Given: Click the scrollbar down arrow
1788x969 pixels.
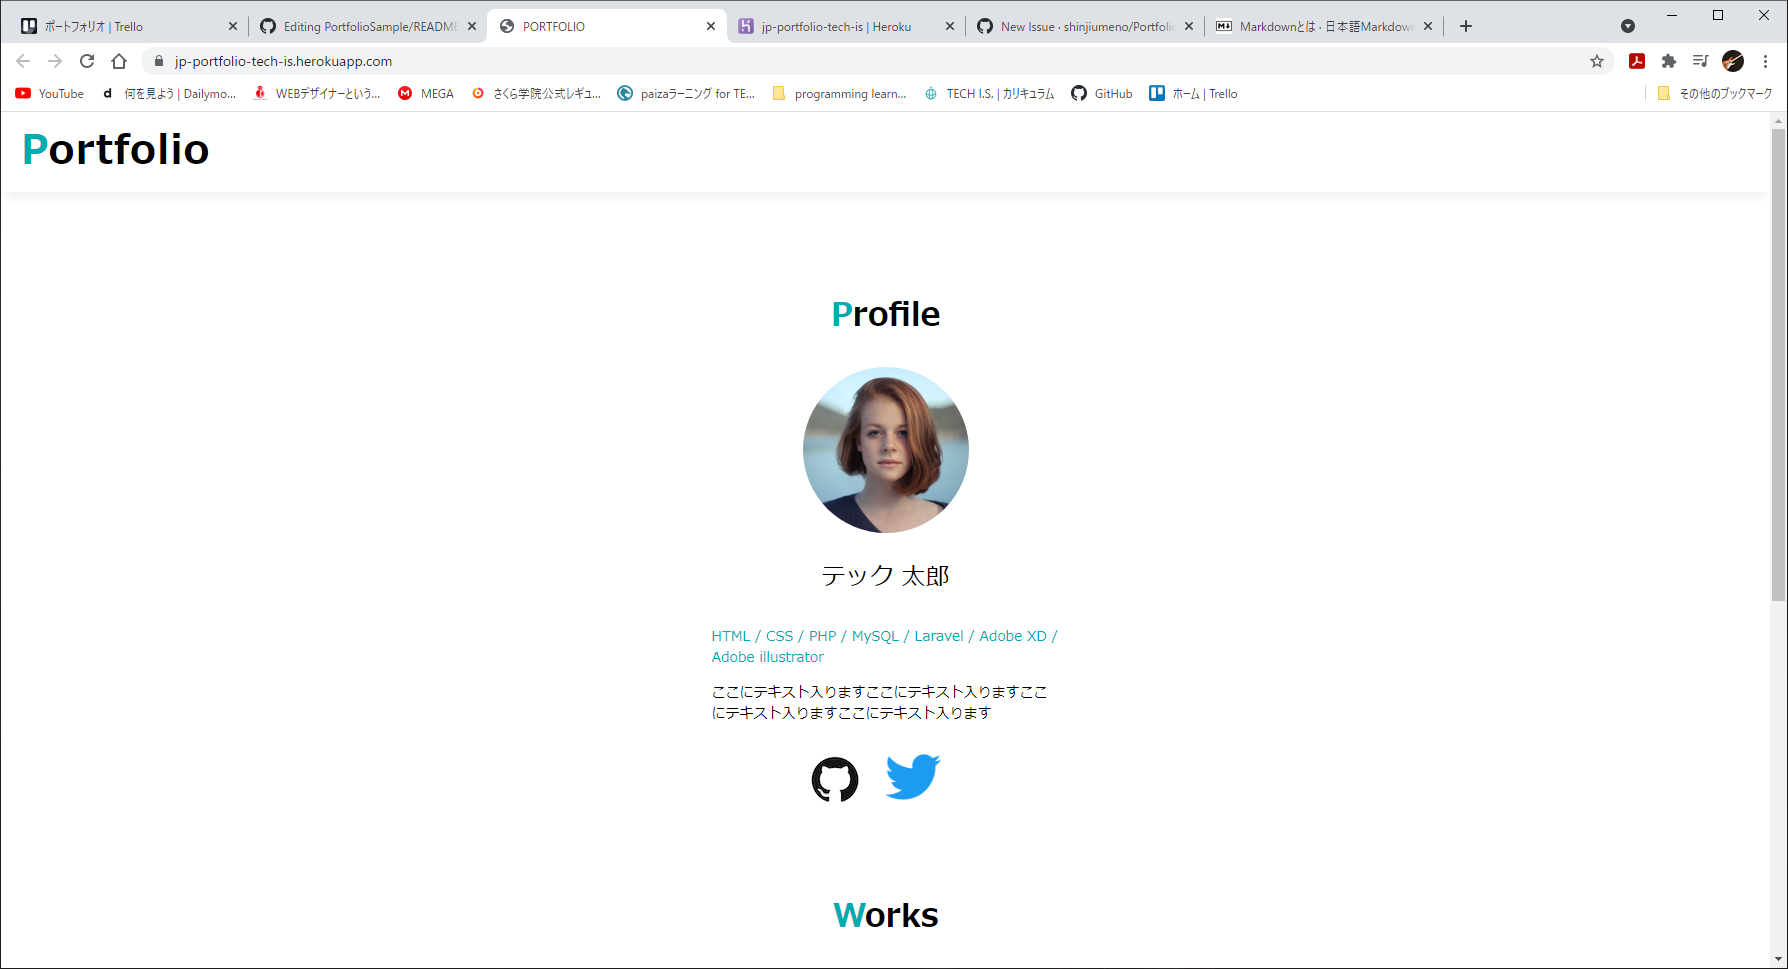Looking at the screenshot, I should (x=1778, y=960).
